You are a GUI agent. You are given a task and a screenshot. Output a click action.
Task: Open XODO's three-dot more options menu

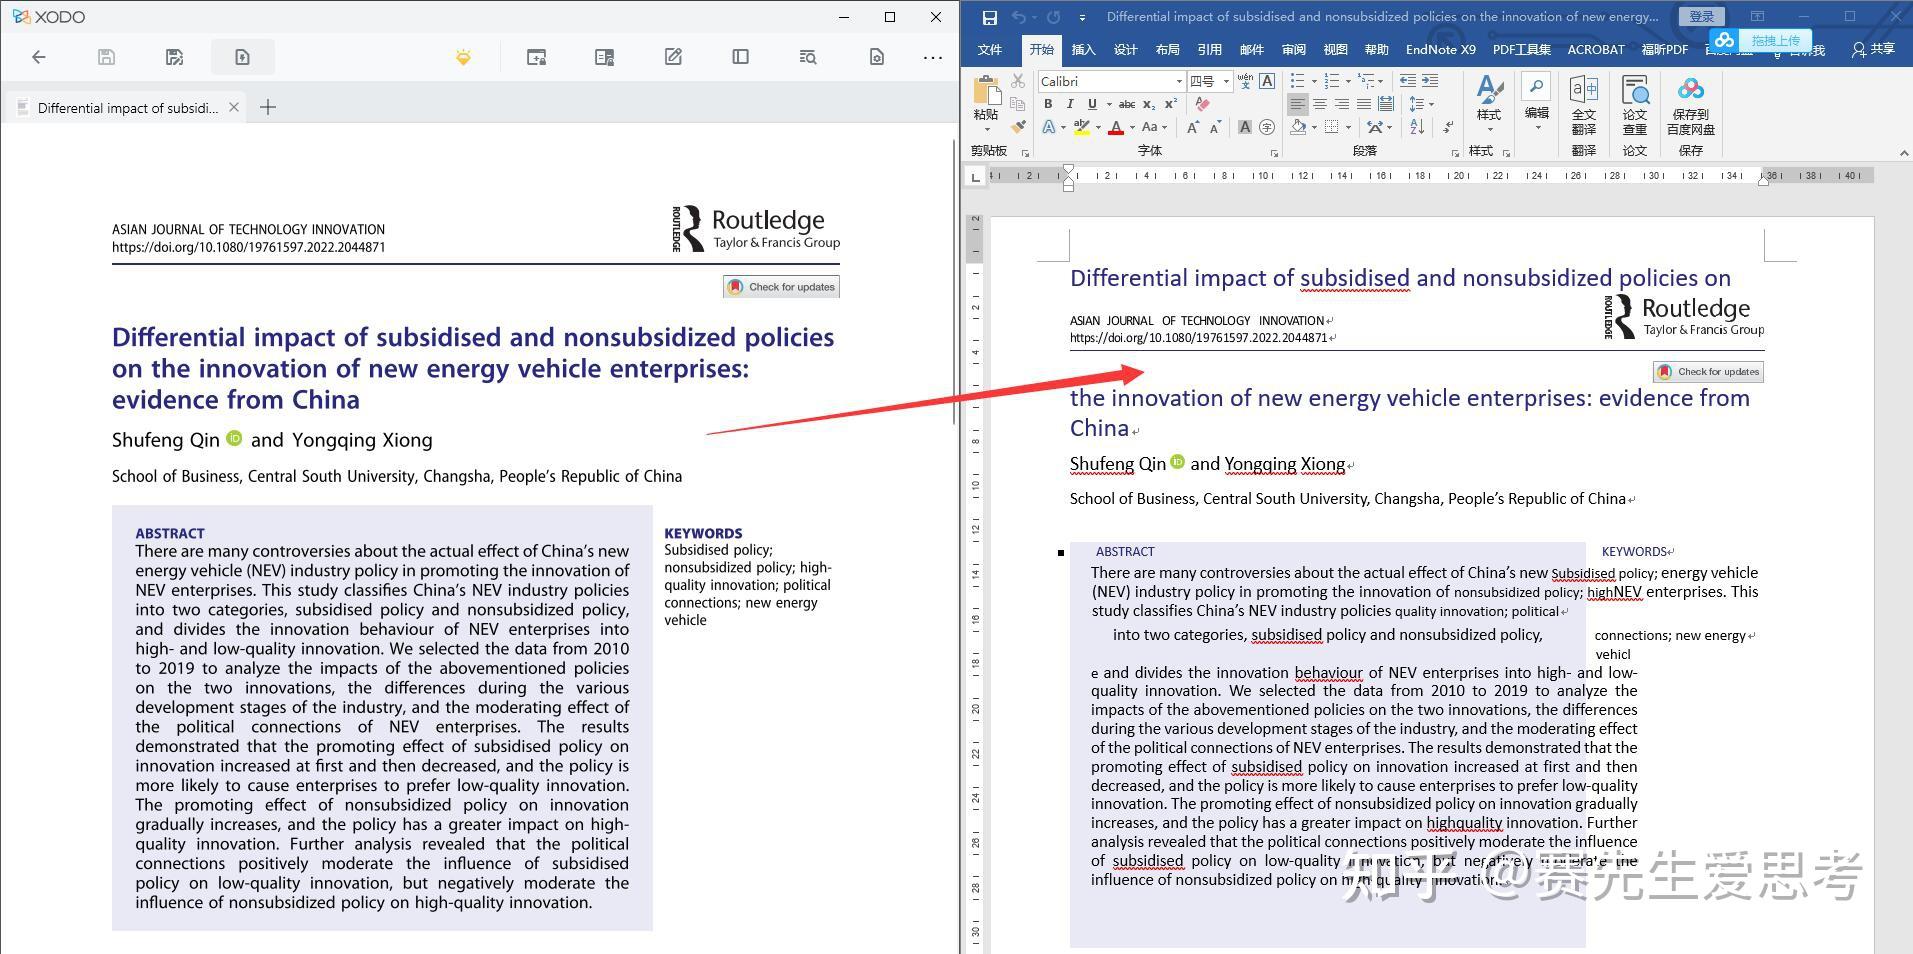[933, 57]
